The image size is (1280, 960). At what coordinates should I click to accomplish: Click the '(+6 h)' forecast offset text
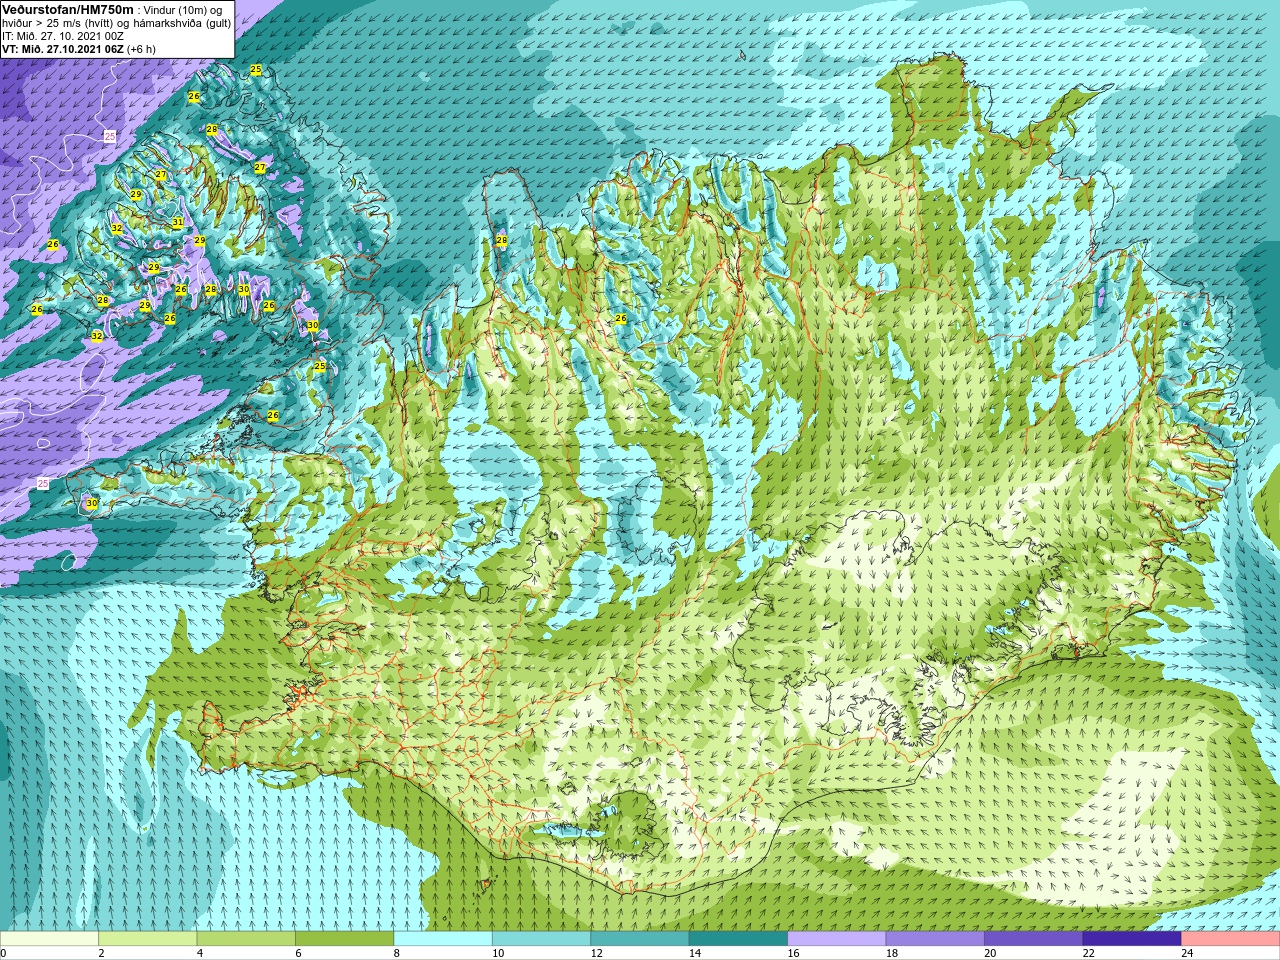click(141, 48)
